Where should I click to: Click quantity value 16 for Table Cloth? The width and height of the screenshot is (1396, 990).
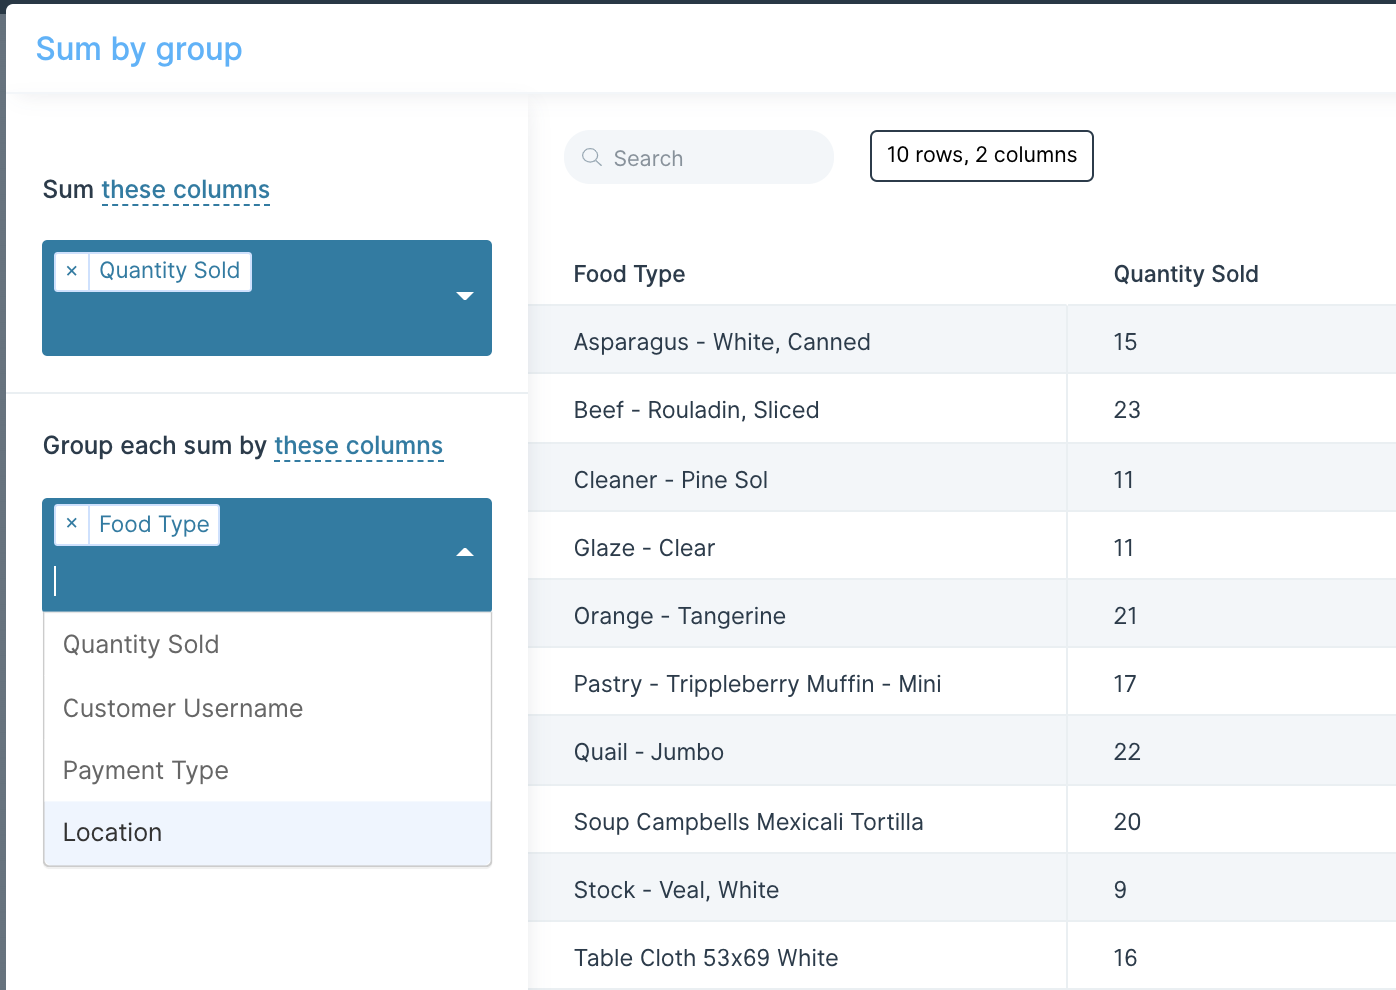click(1125, 957)
